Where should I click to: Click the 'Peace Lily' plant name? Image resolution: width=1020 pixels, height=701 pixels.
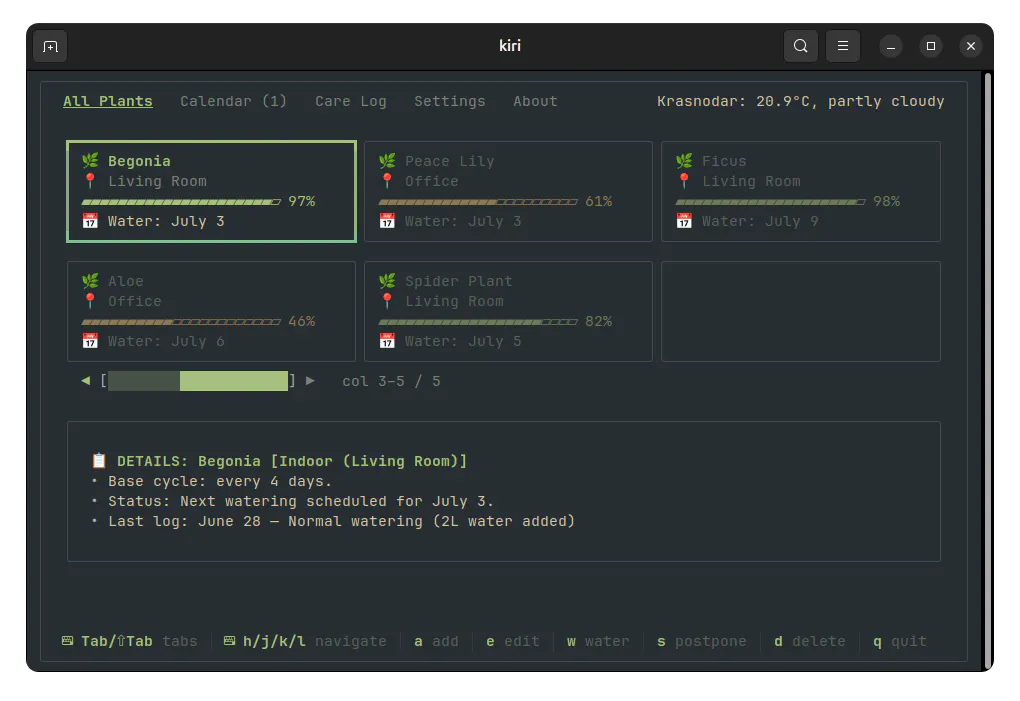tap(450, 161)
